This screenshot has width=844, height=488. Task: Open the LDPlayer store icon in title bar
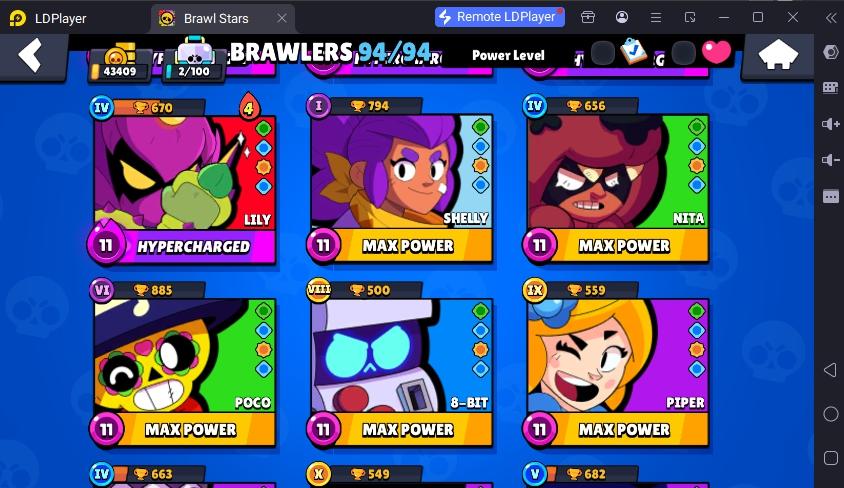588,17
